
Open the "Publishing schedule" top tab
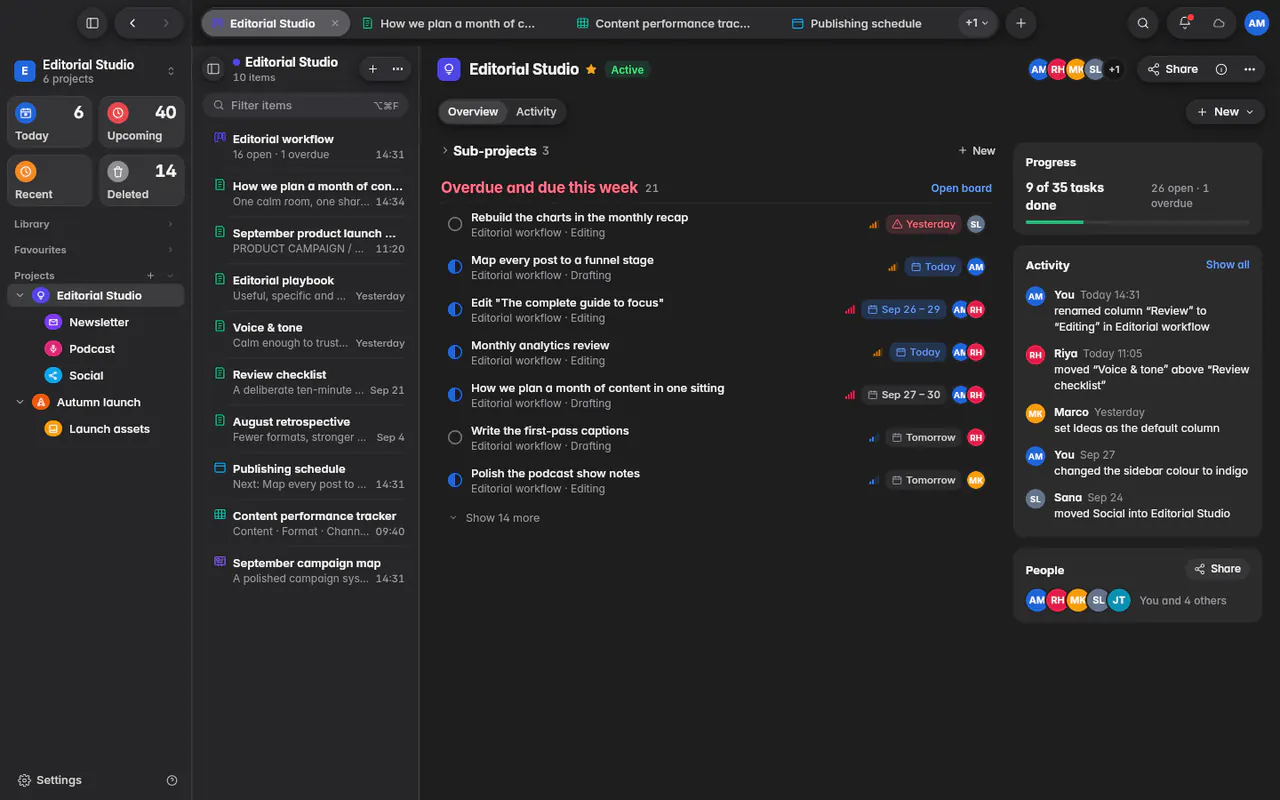pyautogui.click(x=866, y=23)
